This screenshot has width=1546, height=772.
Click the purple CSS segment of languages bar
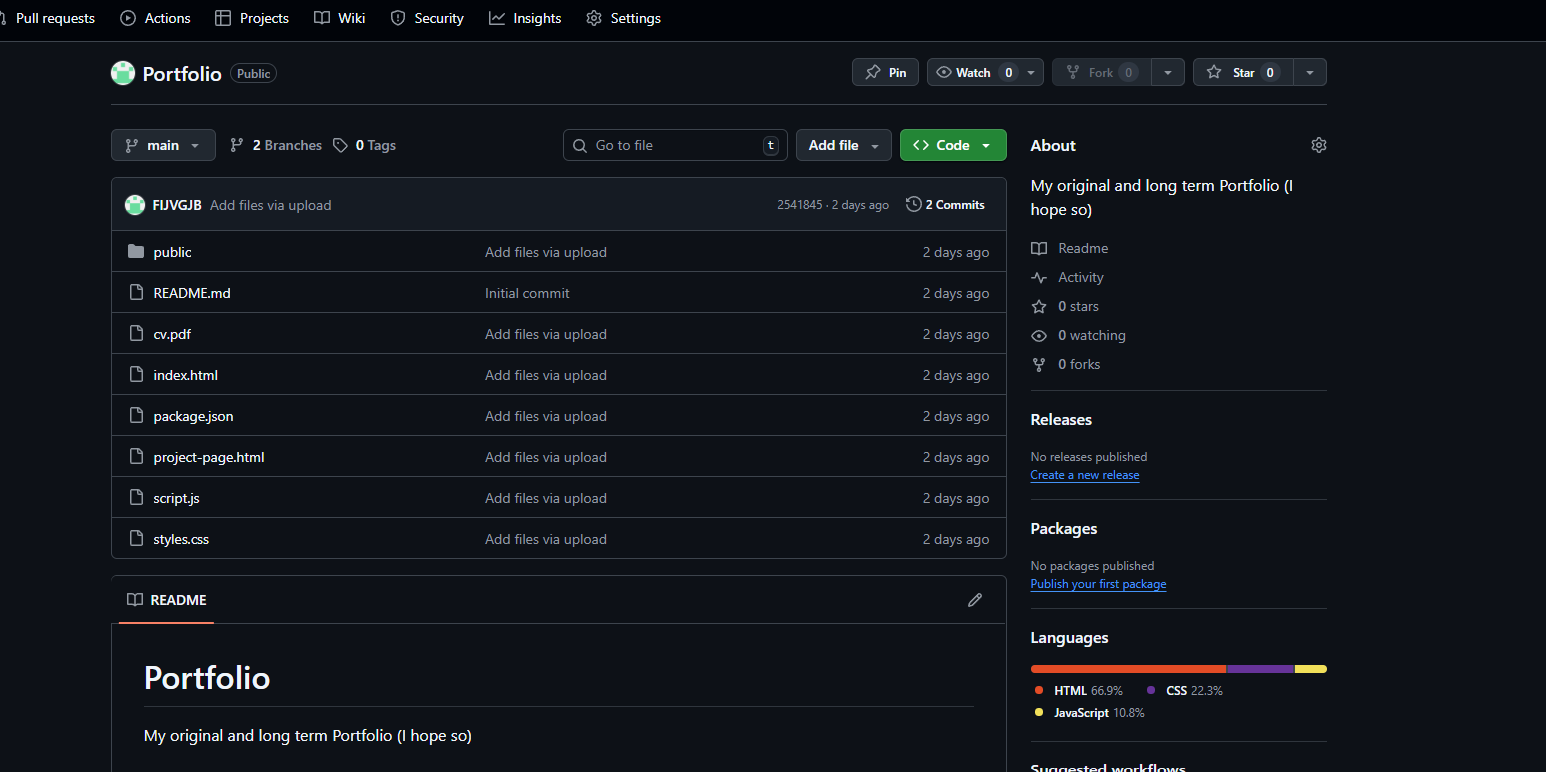tap(1261, 669)
